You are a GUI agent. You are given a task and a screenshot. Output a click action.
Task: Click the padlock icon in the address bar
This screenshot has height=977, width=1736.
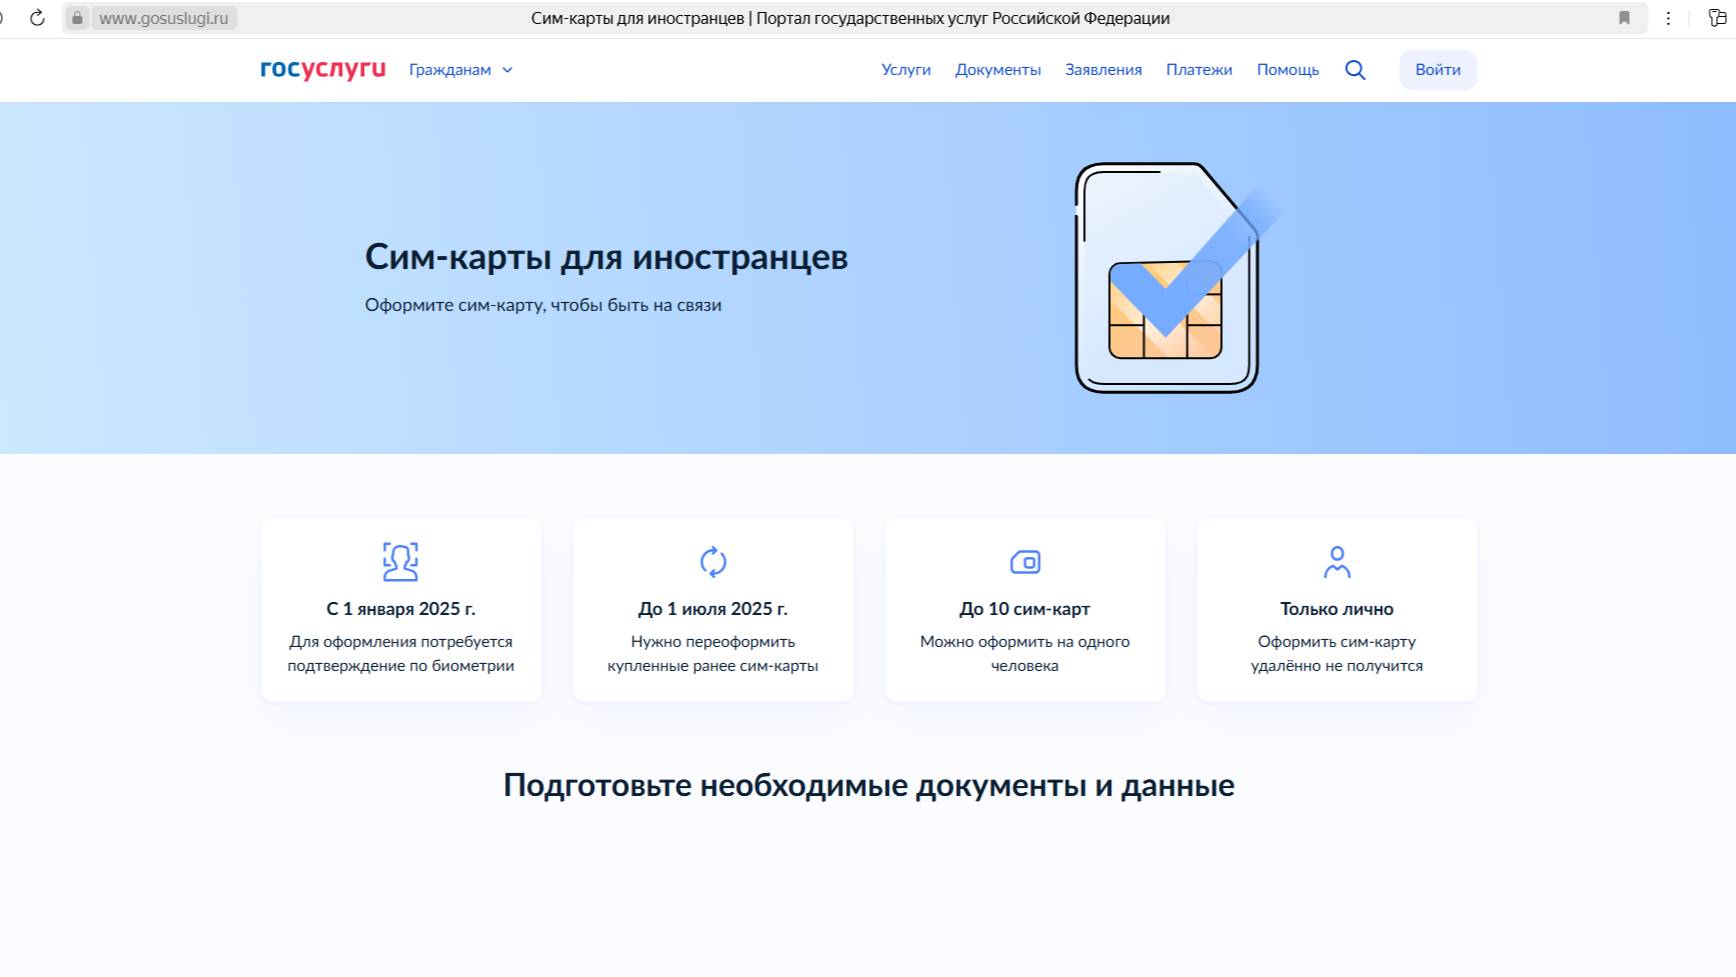78,17
